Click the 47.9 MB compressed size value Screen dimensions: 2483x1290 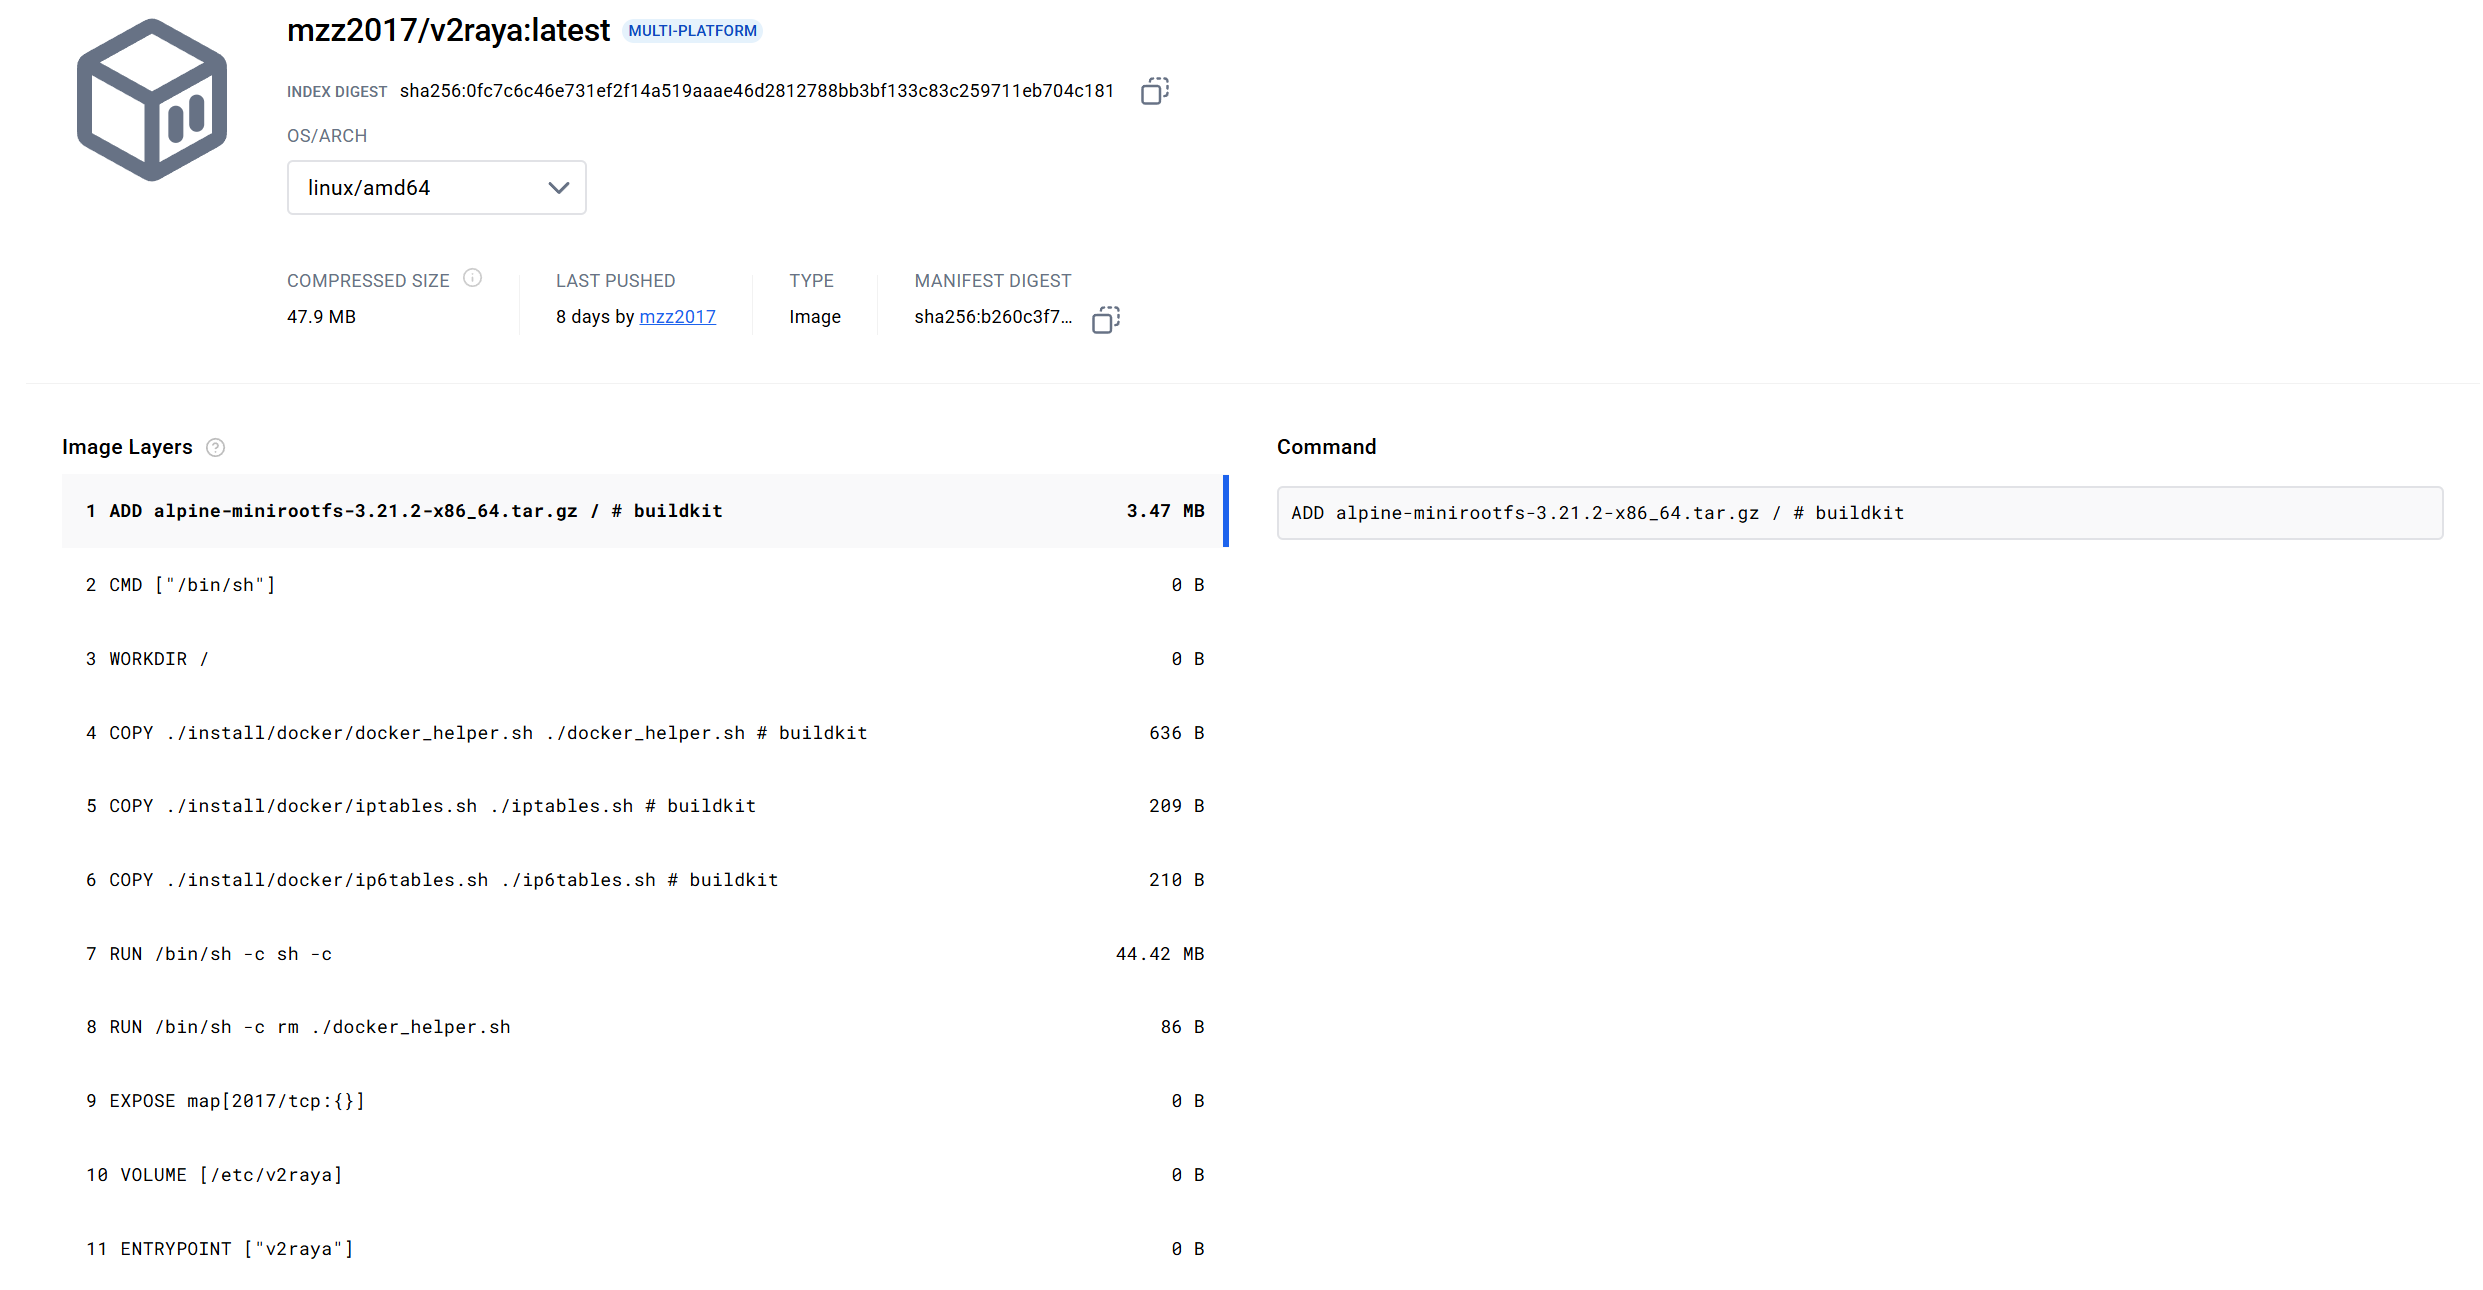(x=321, y=317)
